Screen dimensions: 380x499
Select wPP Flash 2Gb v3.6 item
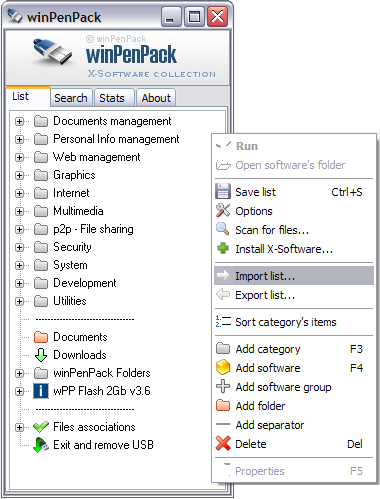(x=102, y=391)
